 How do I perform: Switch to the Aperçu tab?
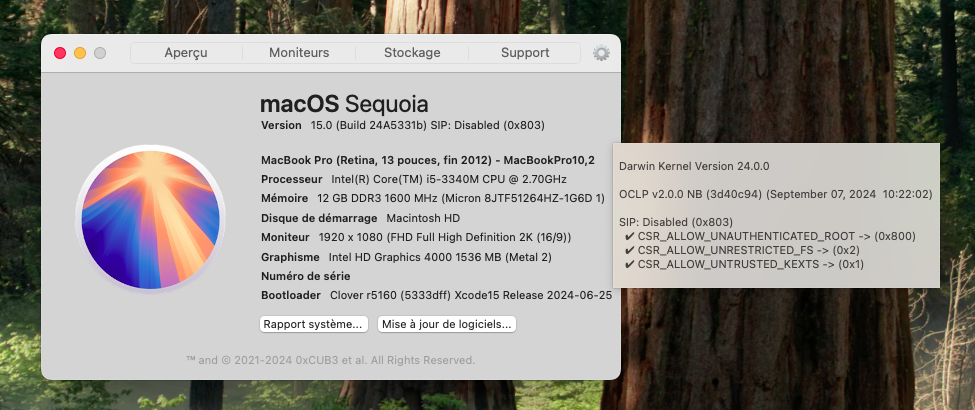point(186,53)
